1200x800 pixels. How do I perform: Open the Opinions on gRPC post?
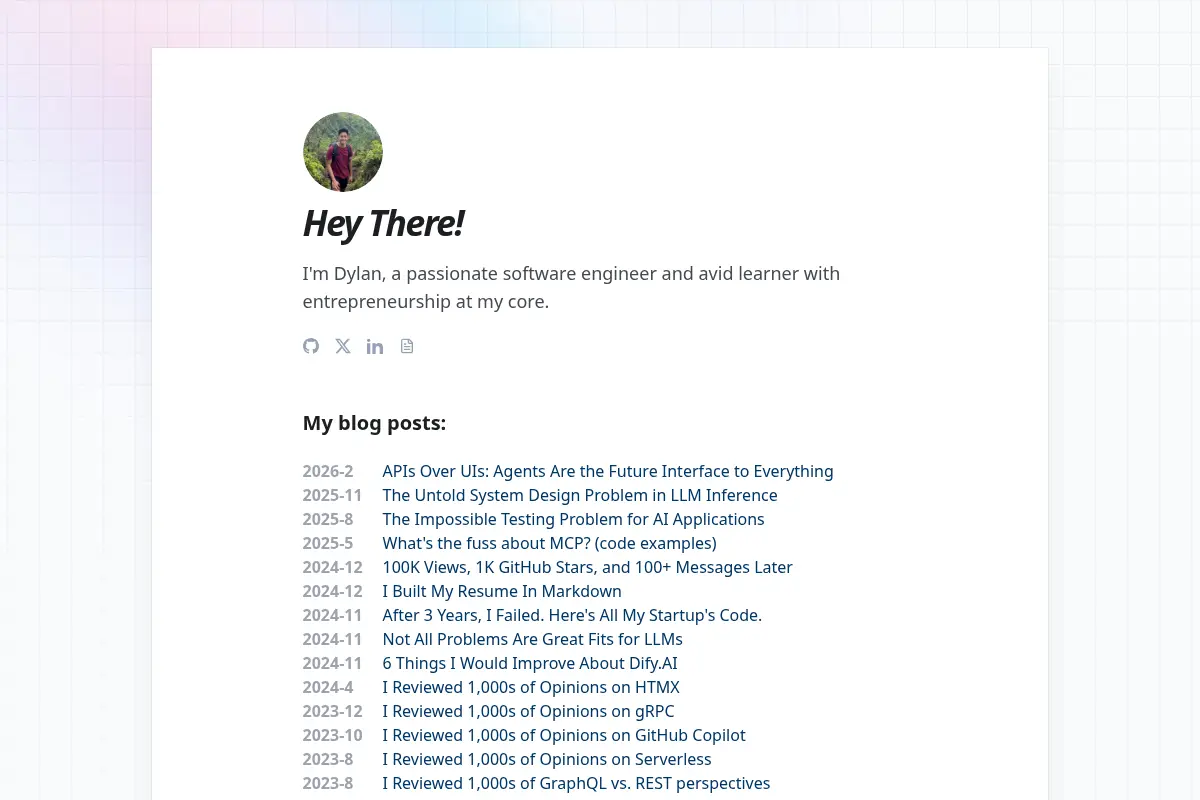[x=528, y=711]
